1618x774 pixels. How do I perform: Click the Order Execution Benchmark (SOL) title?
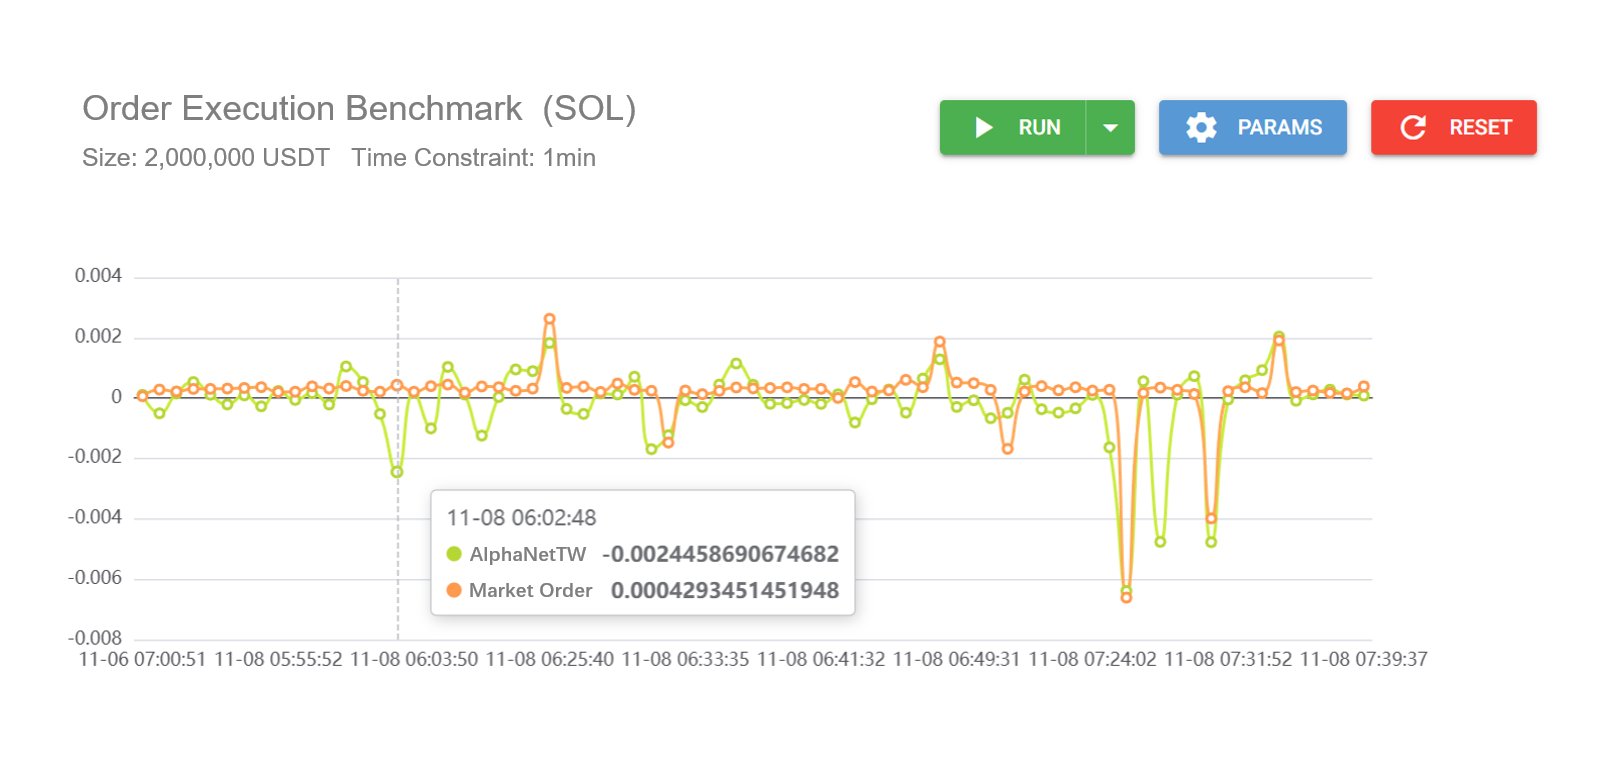[x=359, y=109]
